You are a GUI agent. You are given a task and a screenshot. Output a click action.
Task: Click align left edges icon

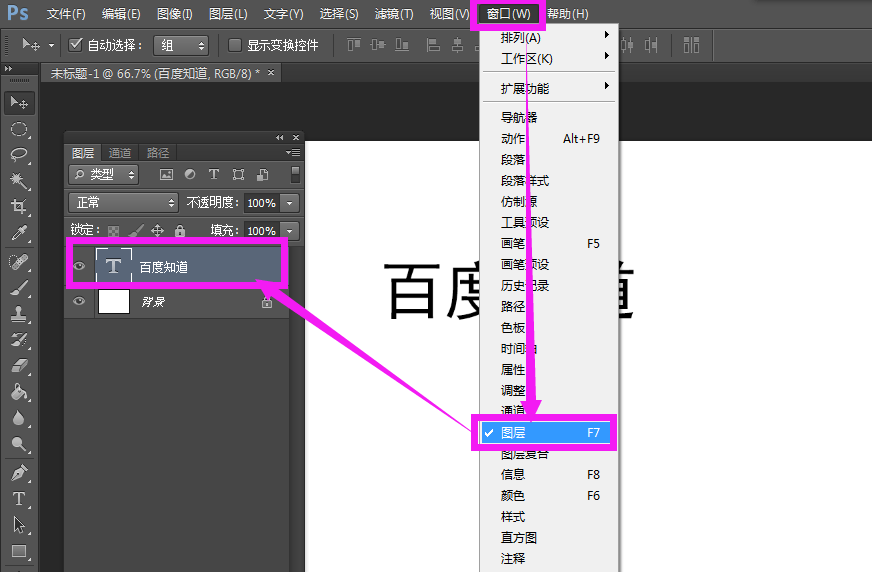(x=433, y=45)
